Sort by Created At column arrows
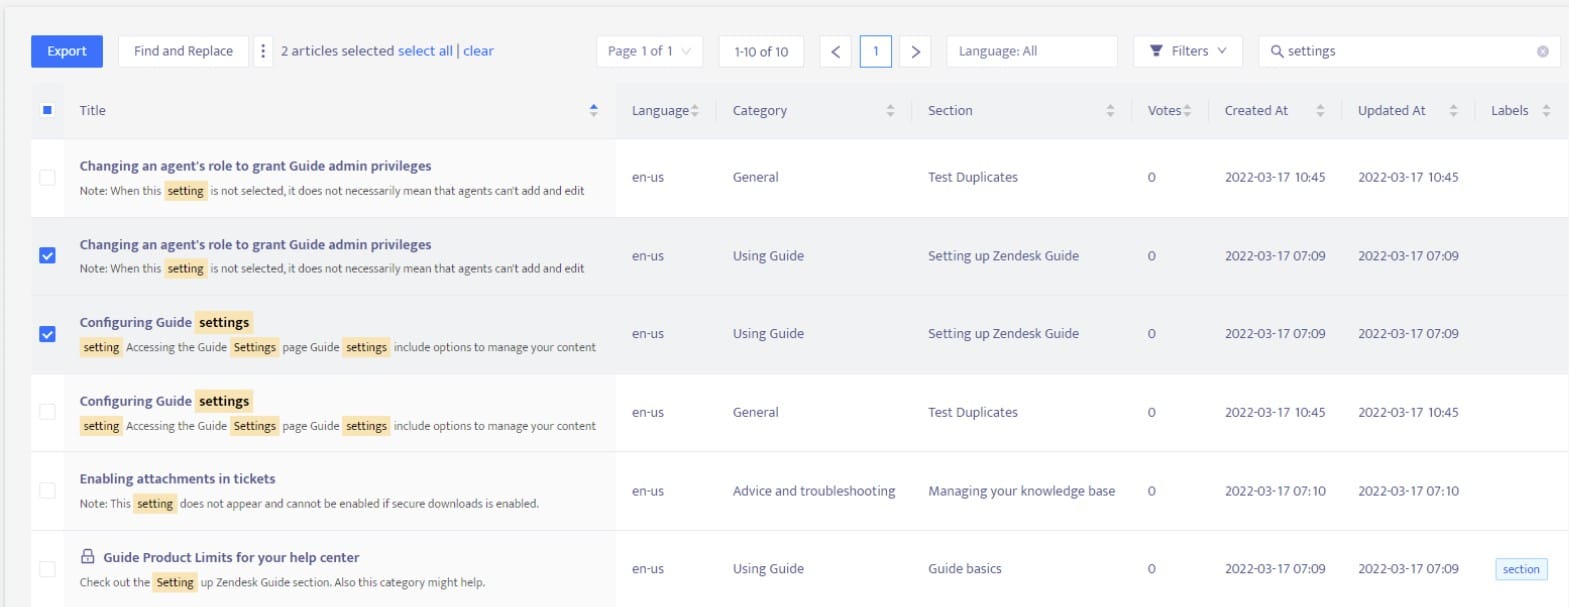 point(1320,111)
